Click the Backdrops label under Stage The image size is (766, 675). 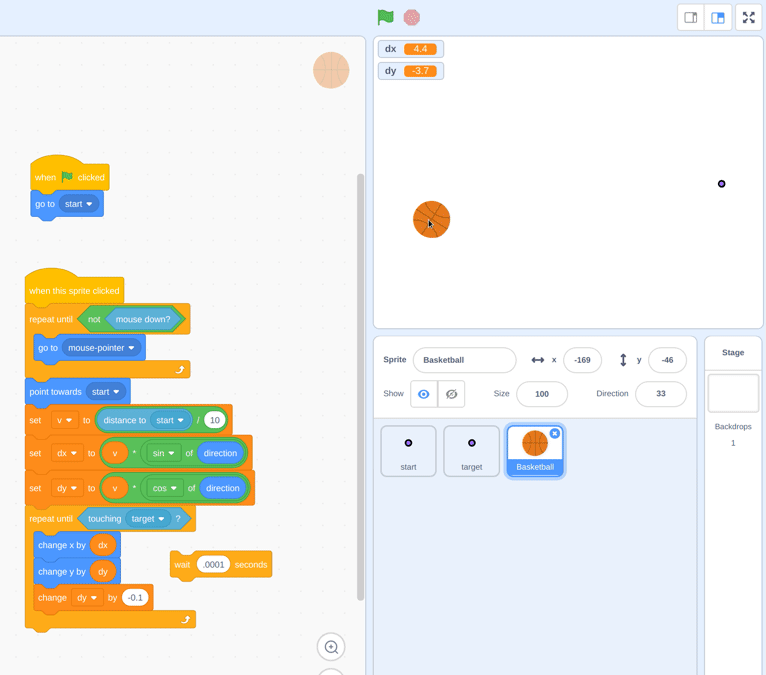point(733,426)
